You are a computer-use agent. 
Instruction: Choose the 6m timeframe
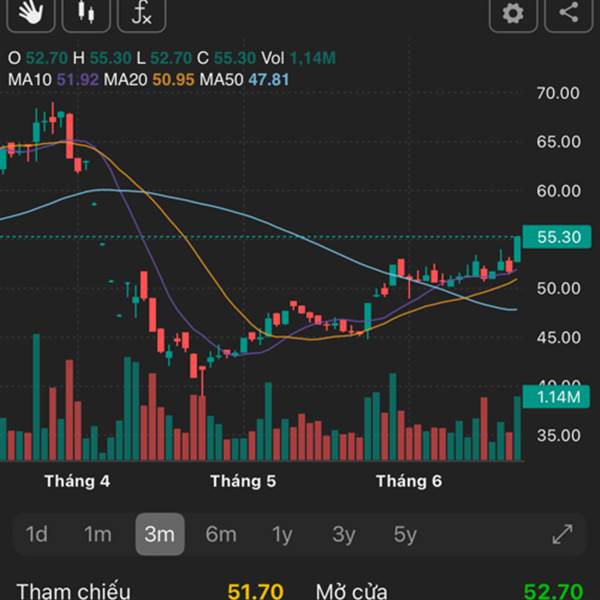coord(221,534)
